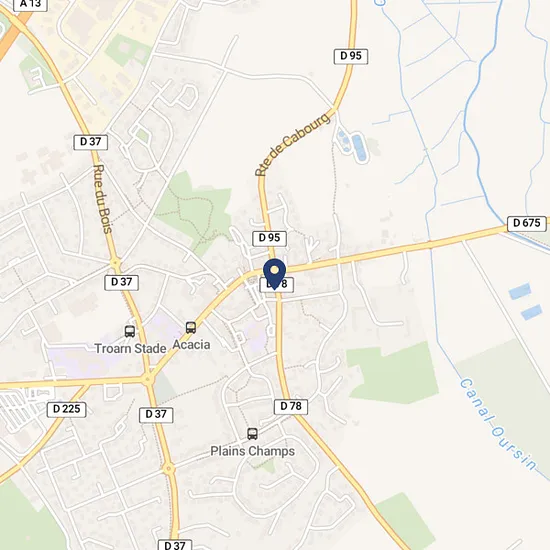Click the D 37 shield at the bottom edge
This screenshot has height=550, width=550.
click(174, 545)
